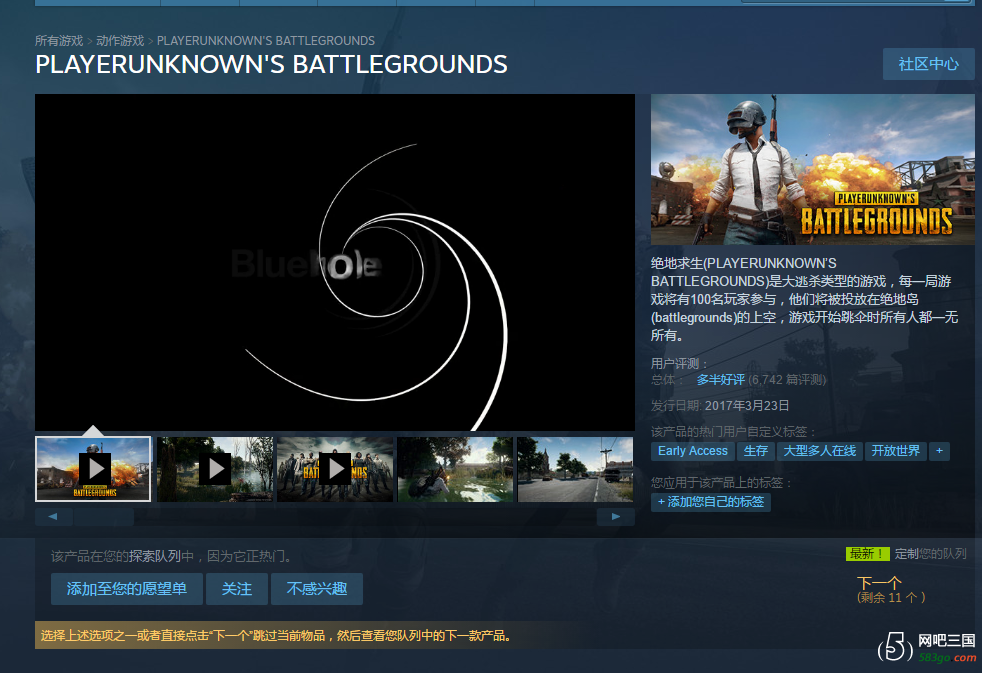Viewport: 982px width, 673px height.
Task: Select the fourth screenshot thumbnail with swamp
Action: (x=455, y=469)
